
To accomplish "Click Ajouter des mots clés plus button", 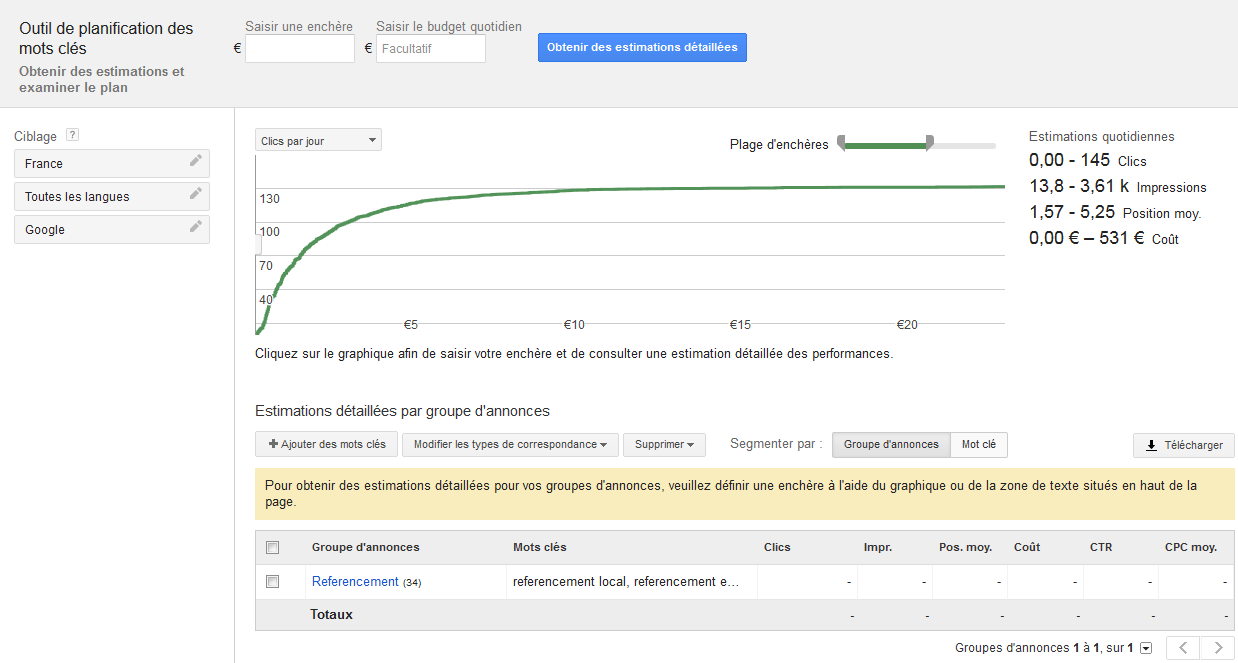I will 326,444.
